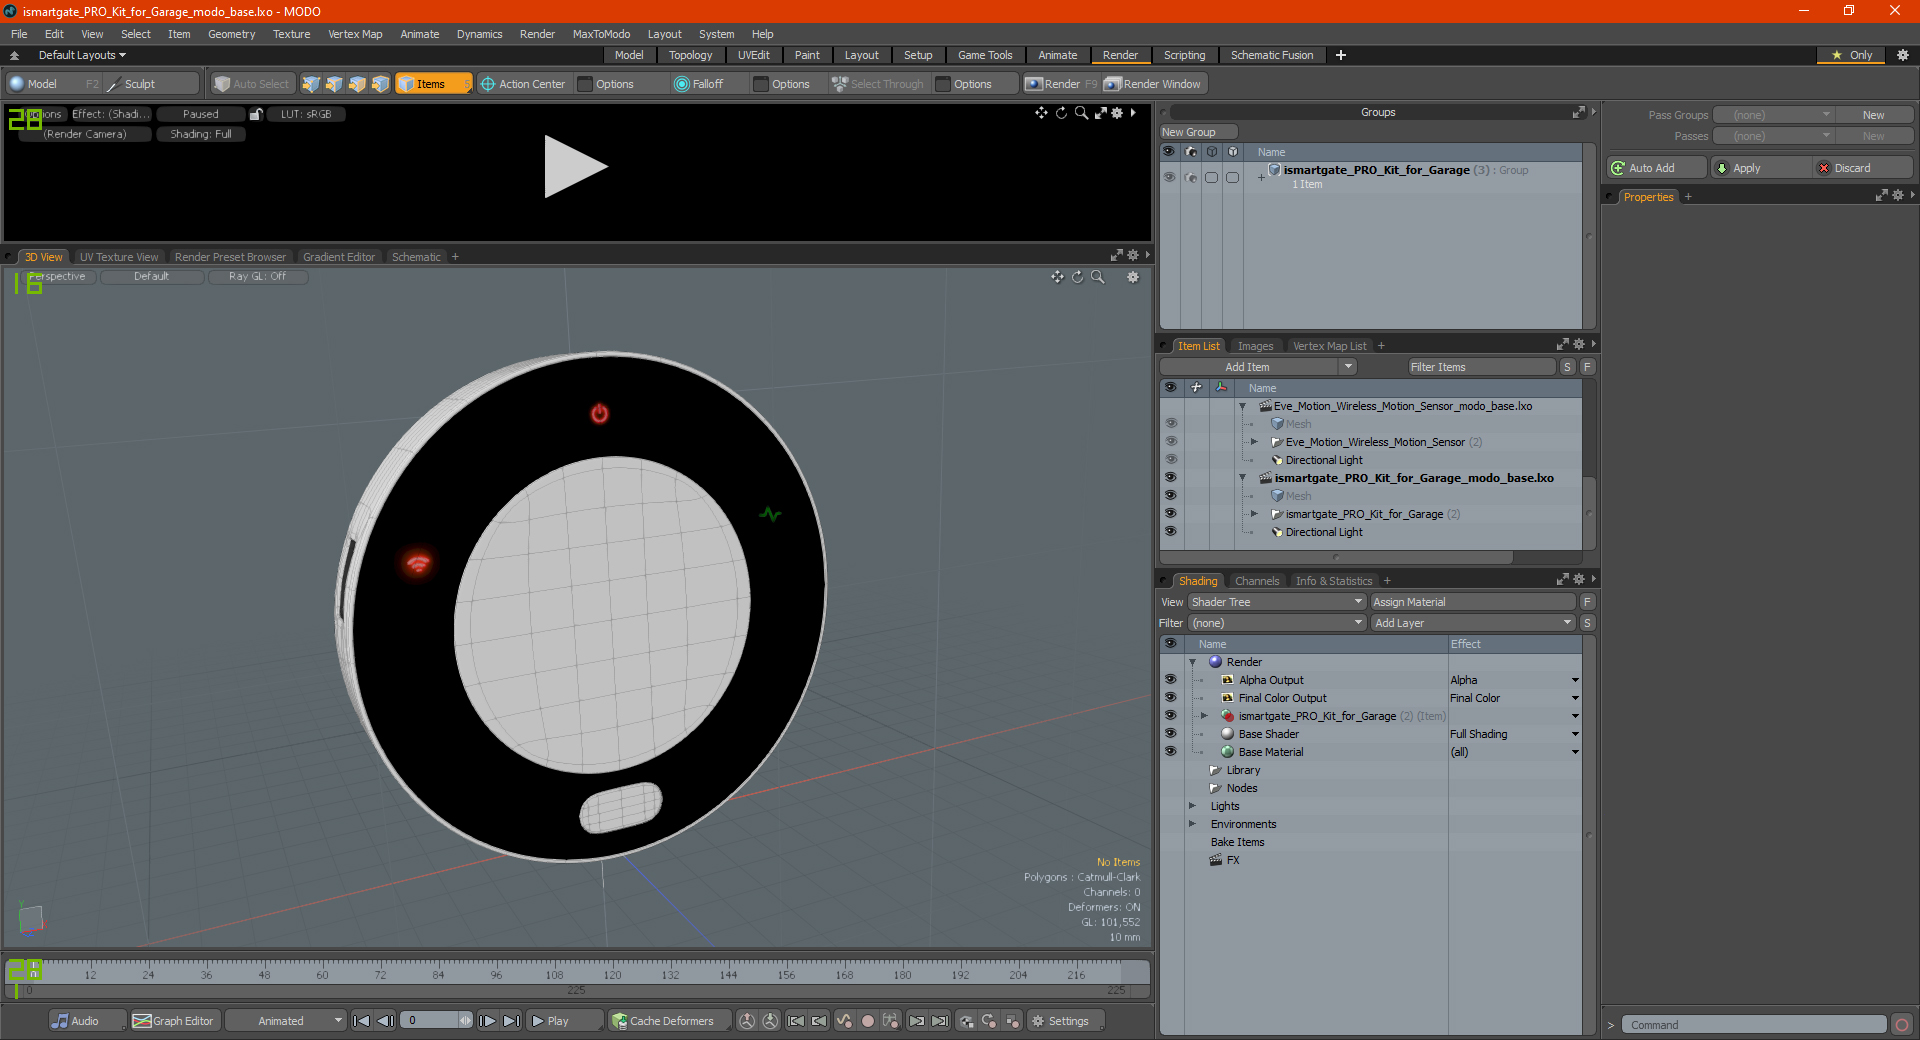Open the Animated key mode dropdown
The height and width of the screenshot is (1040, 1920).
pos(286,1021)
